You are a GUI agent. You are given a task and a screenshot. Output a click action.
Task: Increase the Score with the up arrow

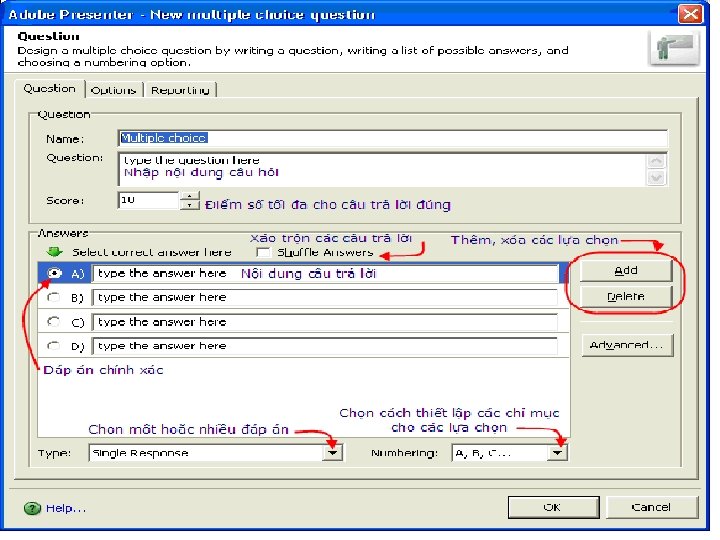click(x=190, y=196)
